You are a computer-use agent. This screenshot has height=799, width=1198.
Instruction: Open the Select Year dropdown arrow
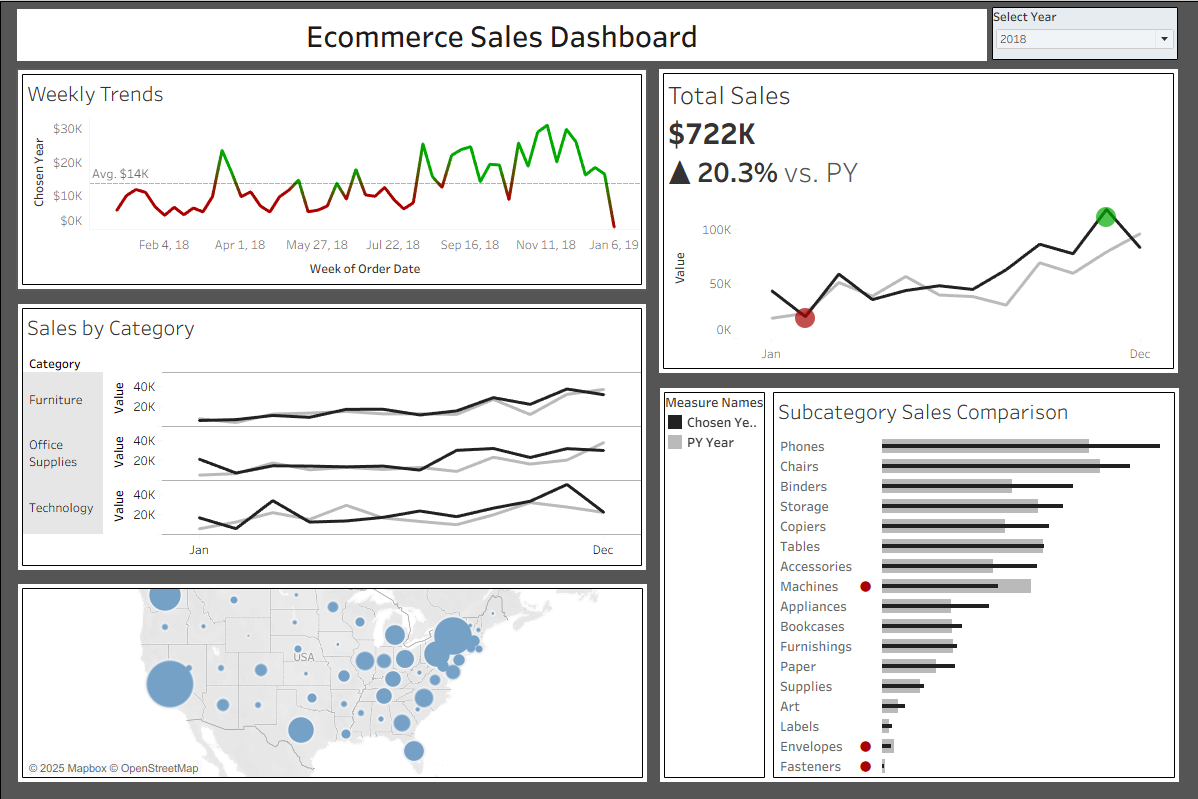tap(1164, 39)
